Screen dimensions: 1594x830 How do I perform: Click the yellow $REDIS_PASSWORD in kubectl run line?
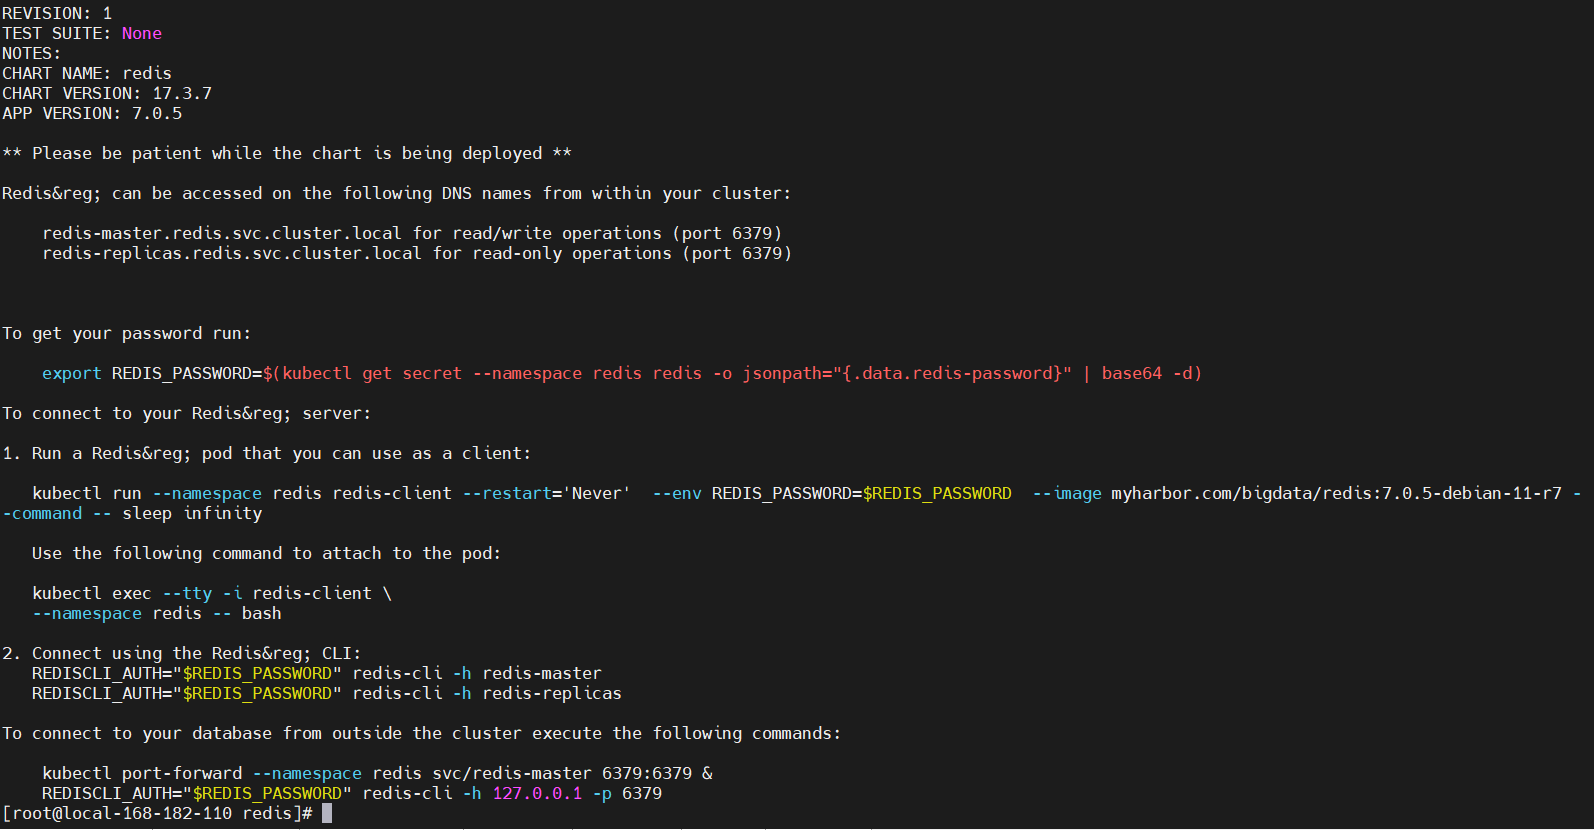937,493
